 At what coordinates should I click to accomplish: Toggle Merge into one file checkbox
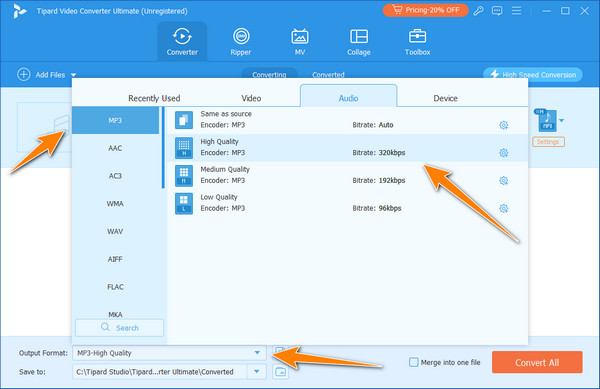(x=413, y=362)
